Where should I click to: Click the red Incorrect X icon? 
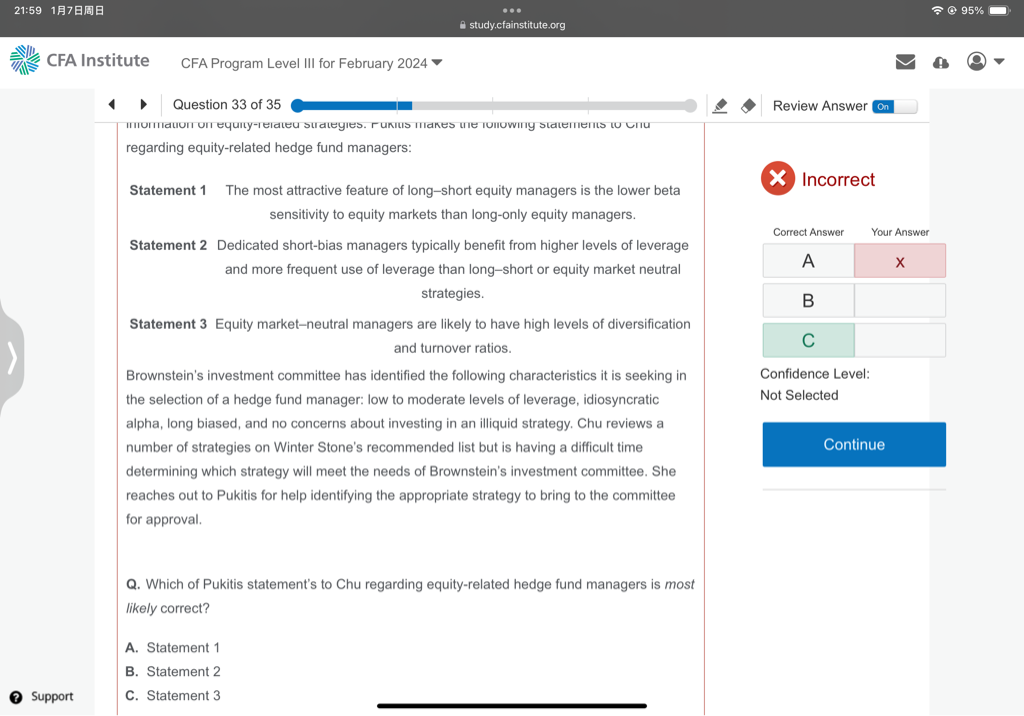point(777,178)
